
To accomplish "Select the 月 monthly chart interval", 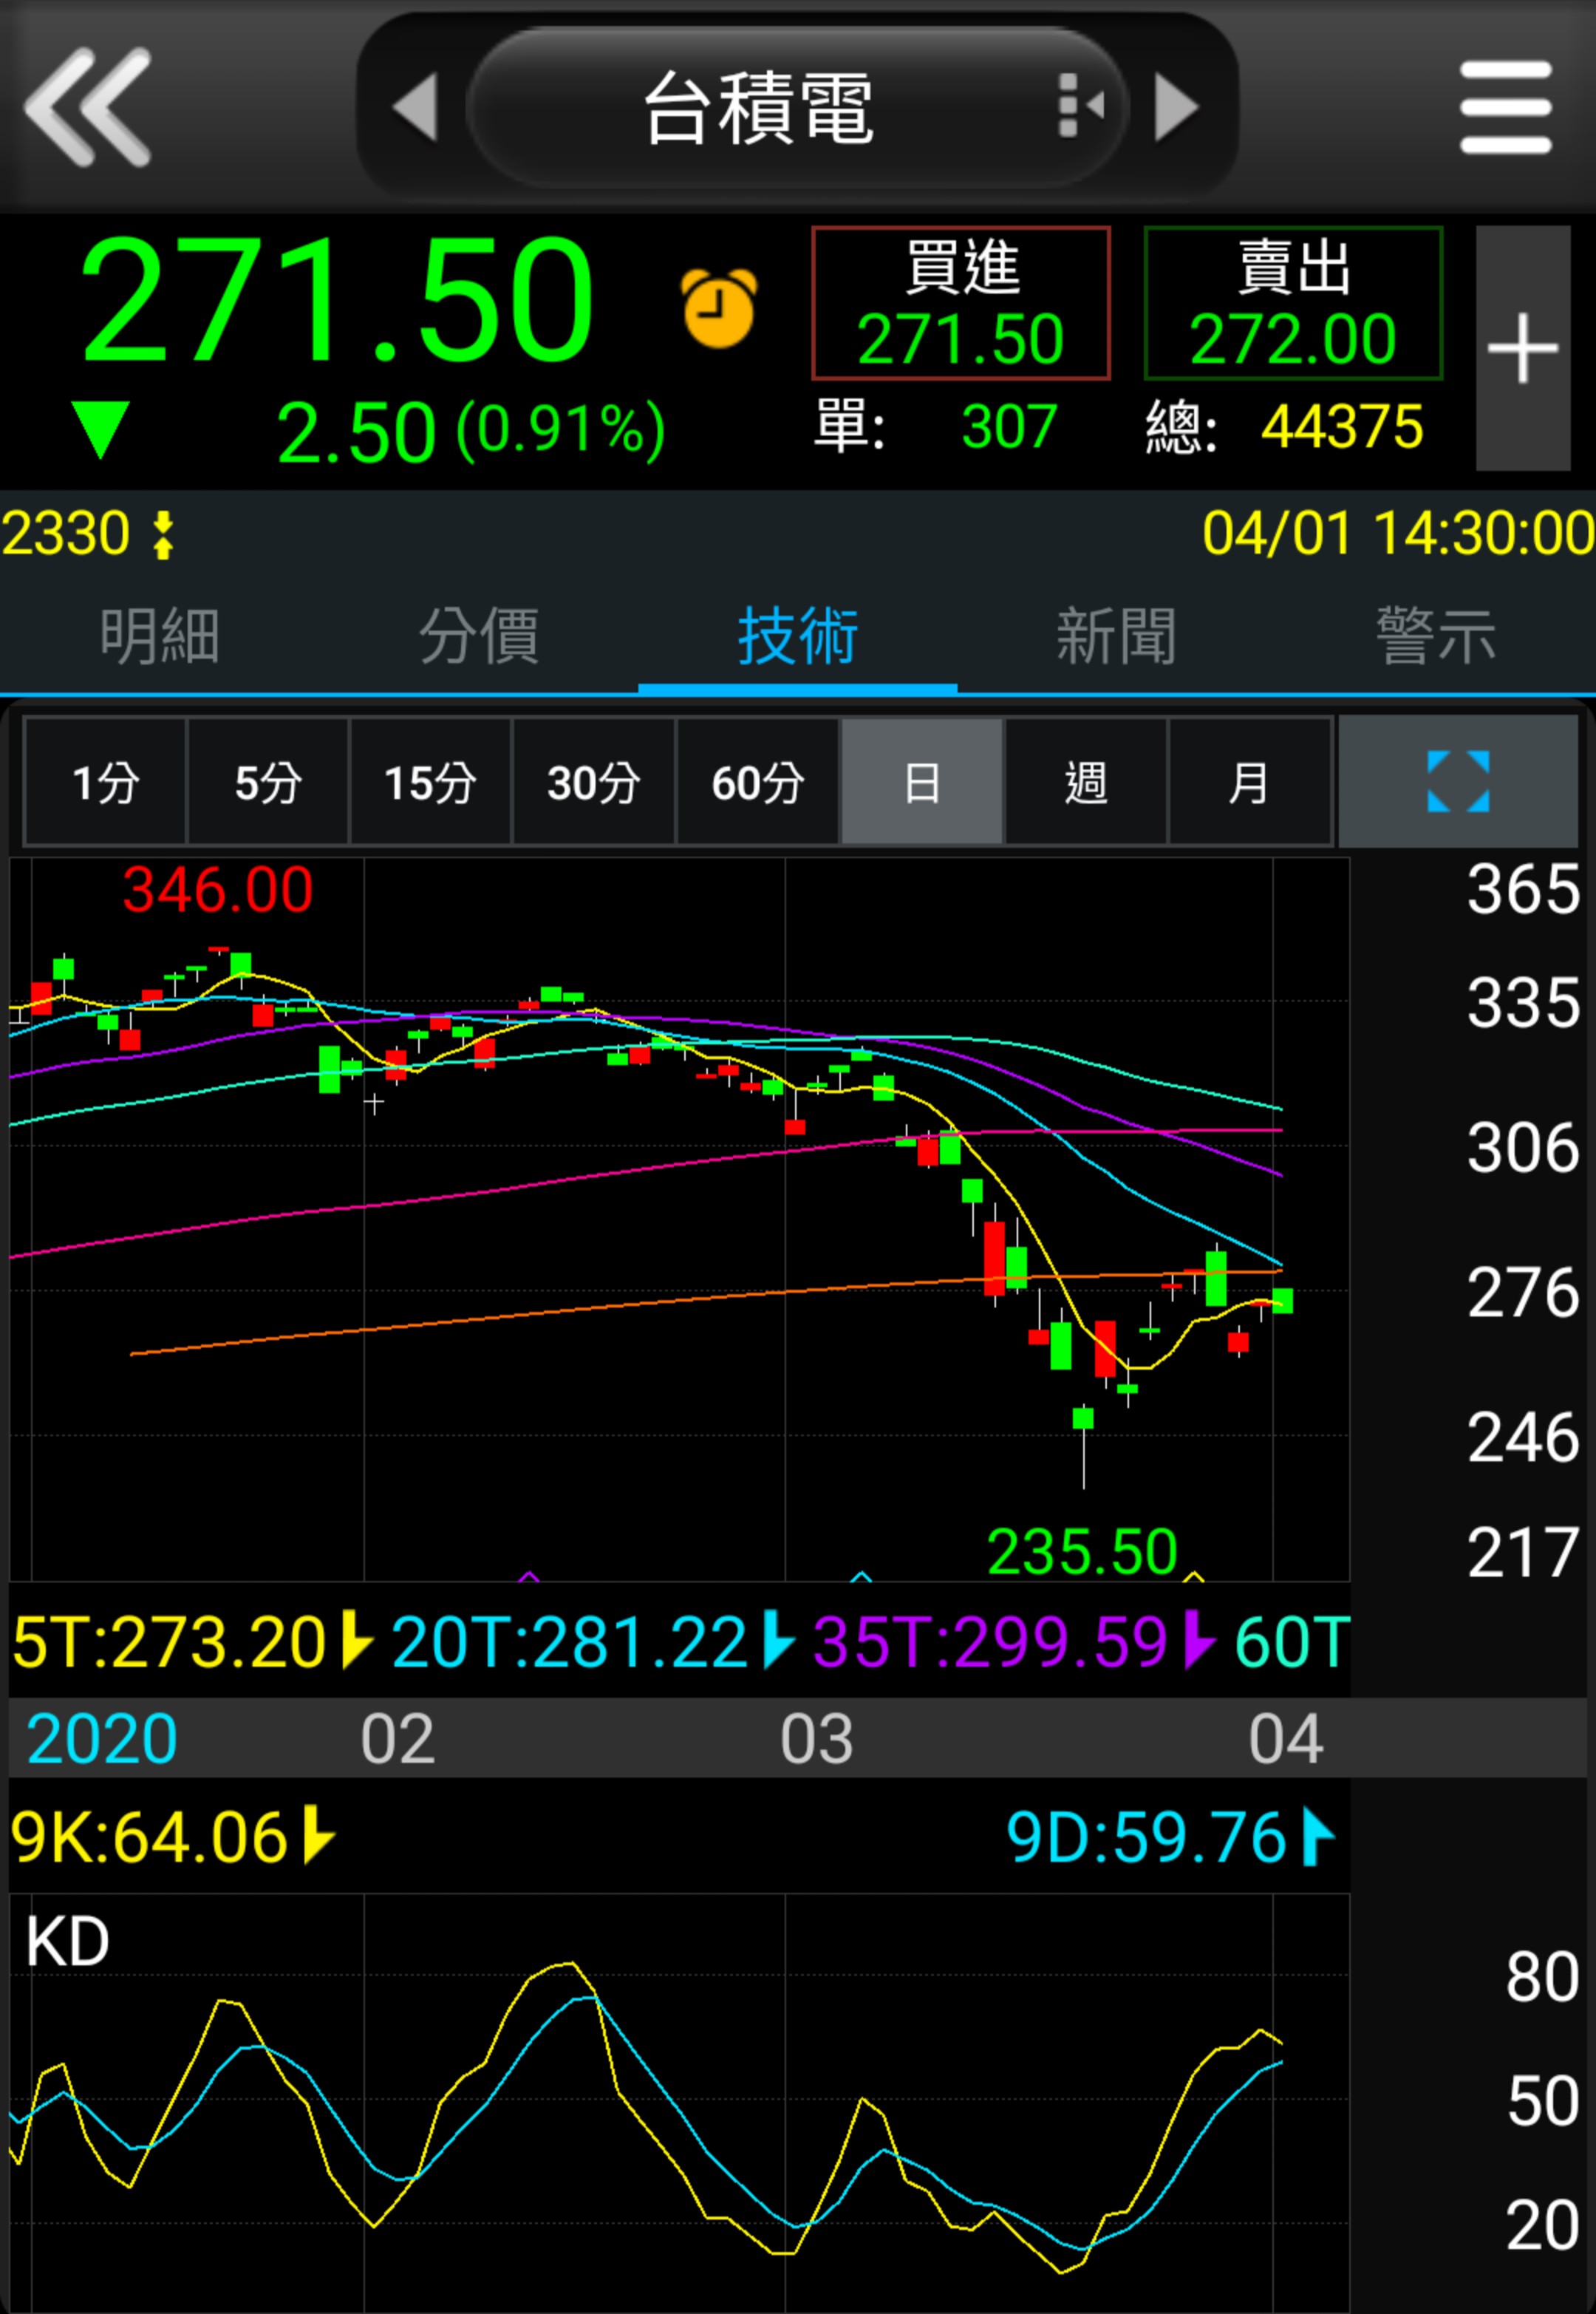I will pyautogui.click(x=1248, y=782).
